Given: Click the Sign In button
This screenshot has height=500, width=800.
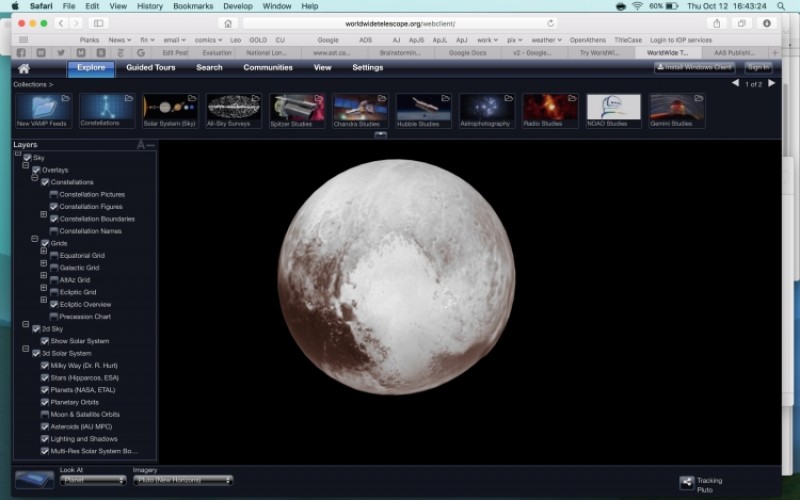Looking at the screenshot, I should [758, 67].
